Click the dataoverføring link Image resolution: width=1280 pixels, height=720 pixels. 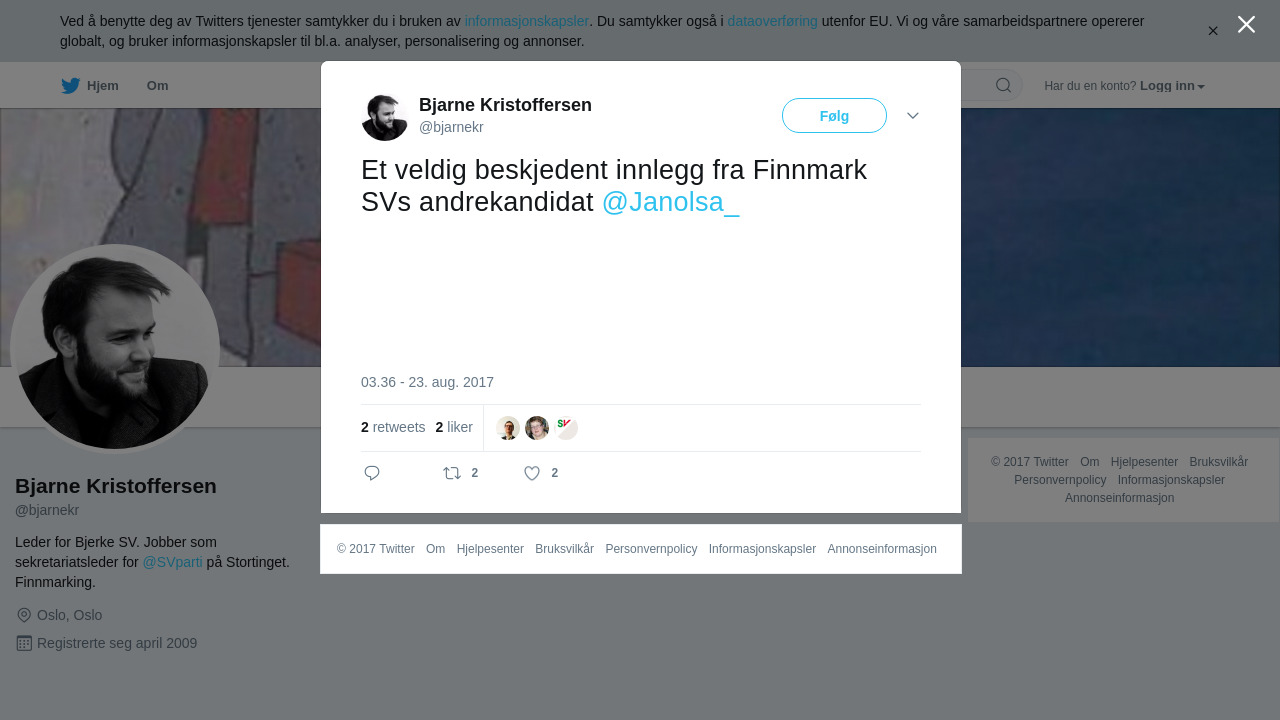click(x=773, y=21)
